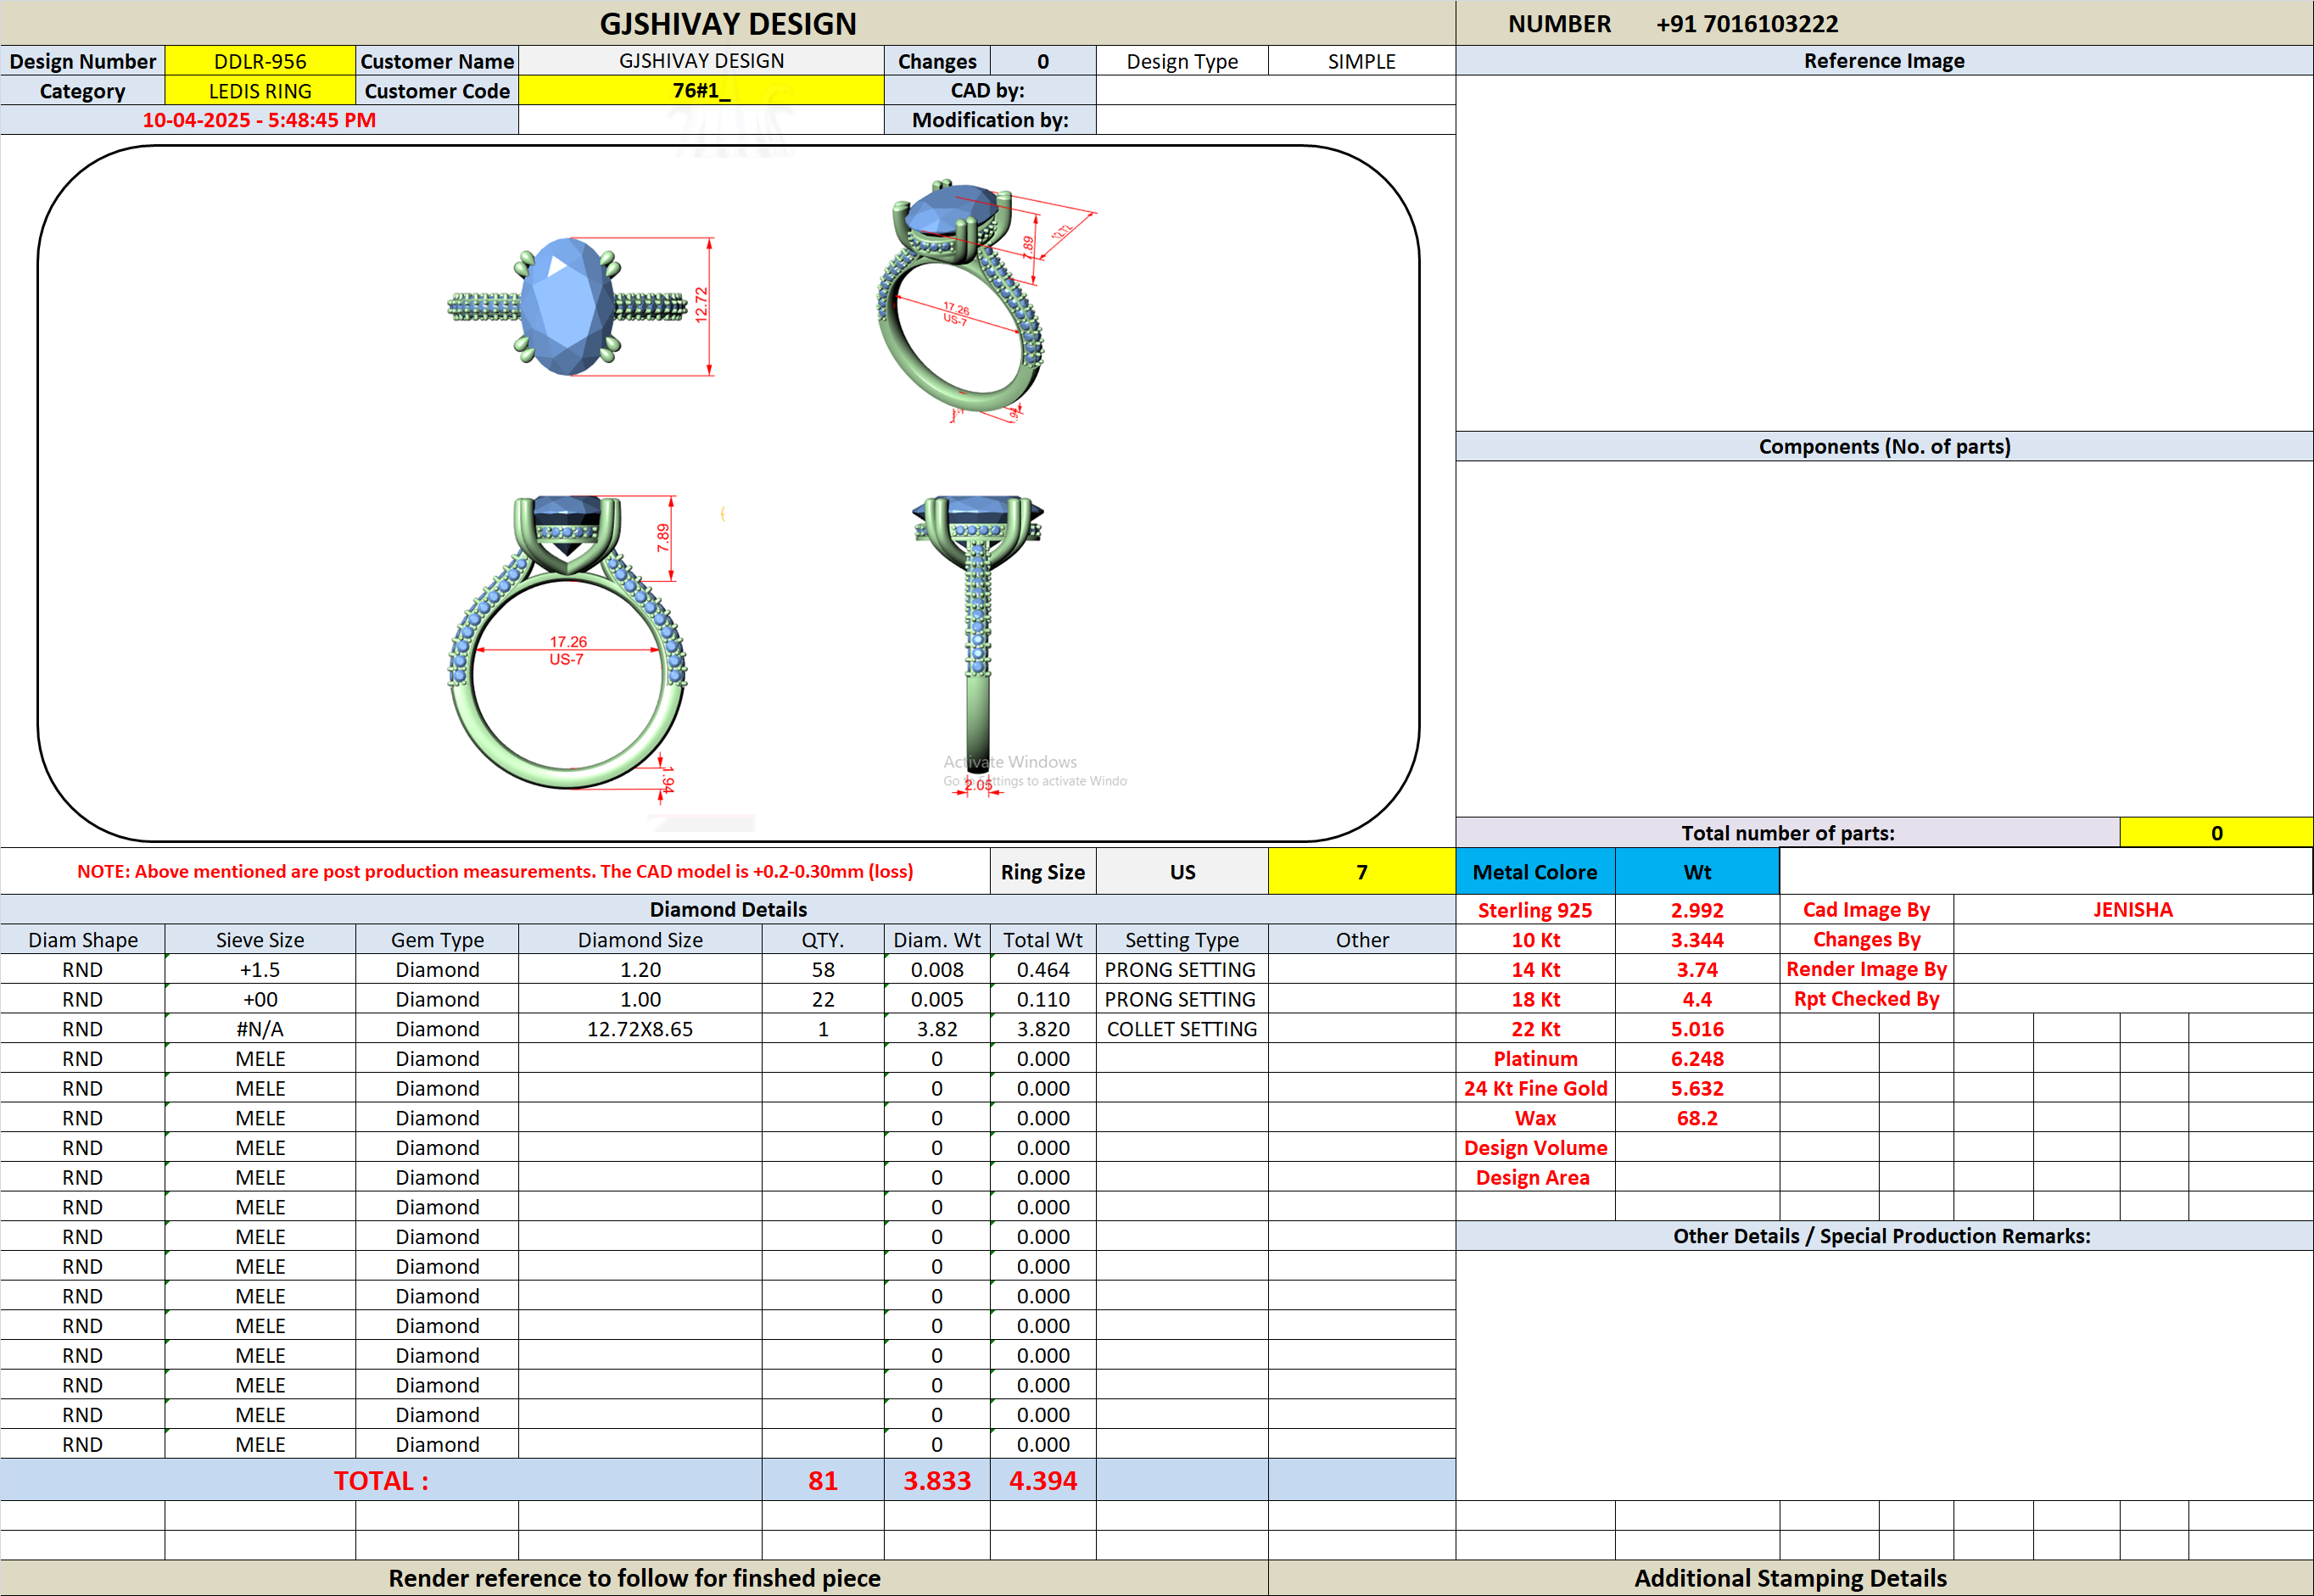Screen dimensions: 2314x1596
Task: Select the 'Gem Type' column header
Action: [x=437, y=940]
